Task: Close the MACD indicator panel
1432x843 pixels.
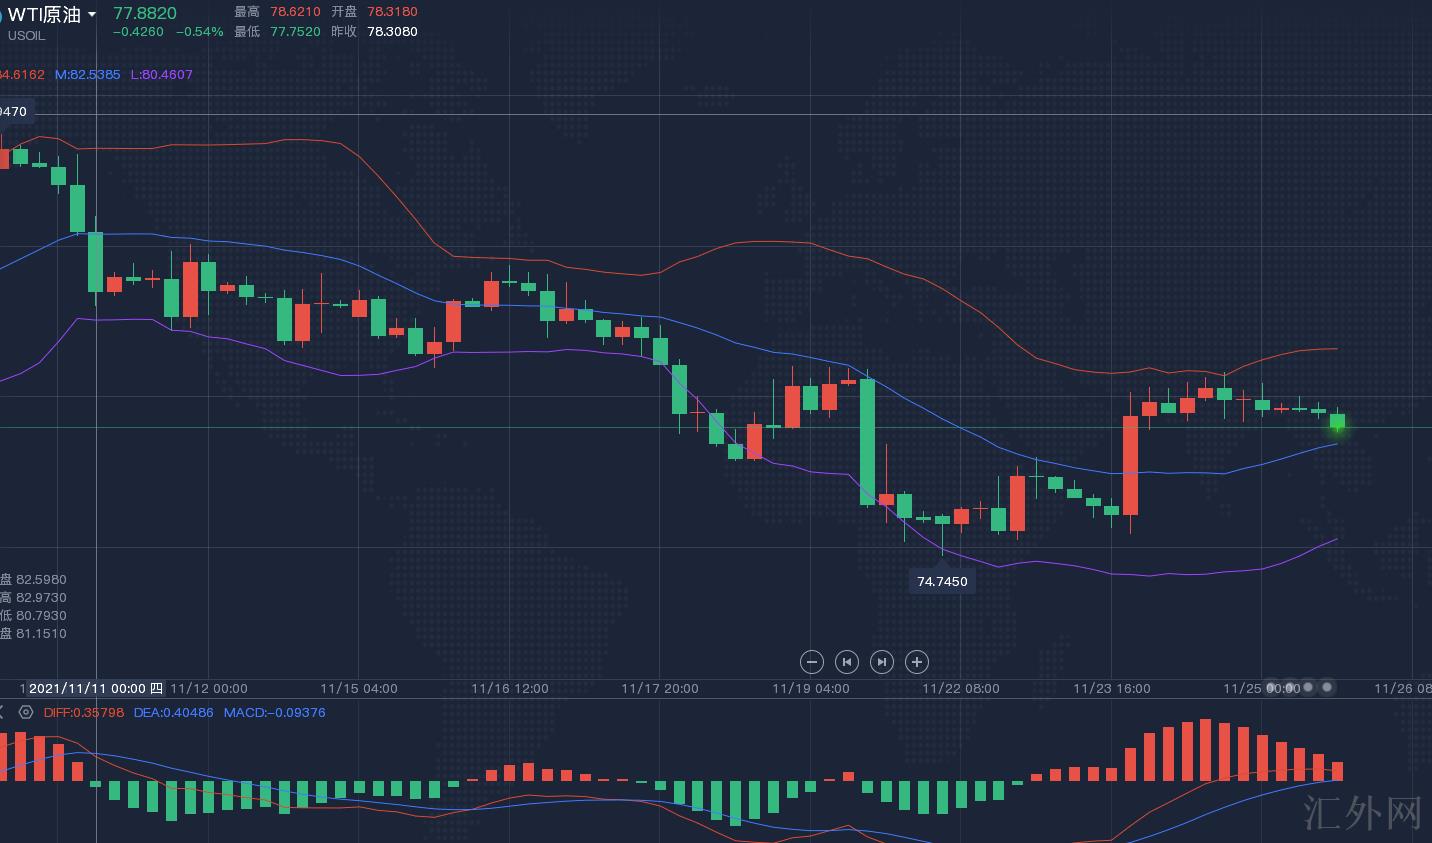Action: pos(2,712)
